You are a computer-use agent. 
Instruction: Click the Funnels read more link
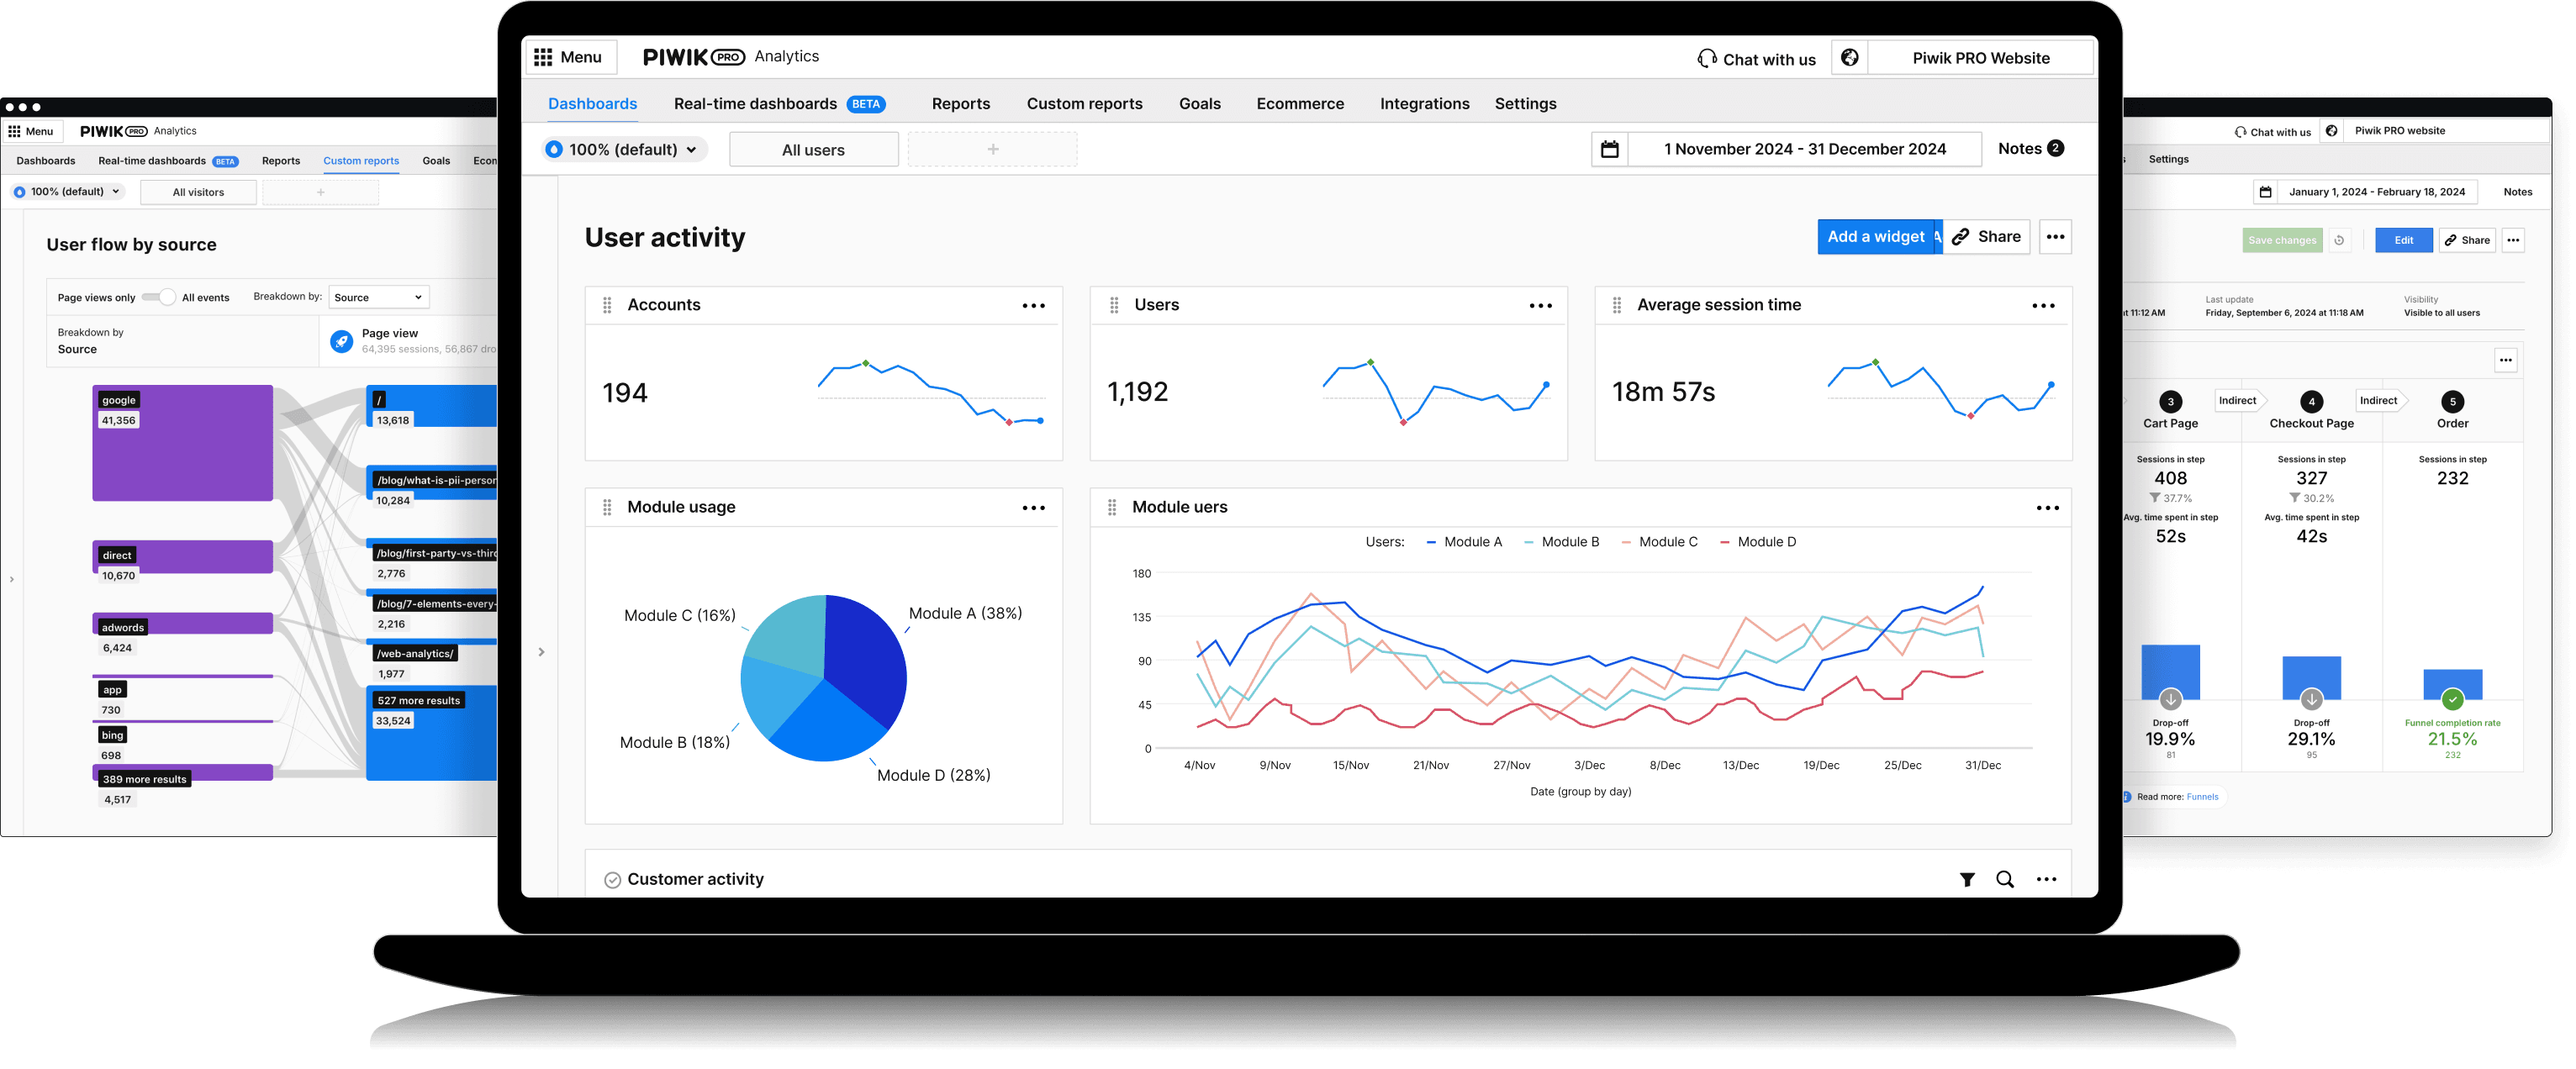[x=2202, y=797]
